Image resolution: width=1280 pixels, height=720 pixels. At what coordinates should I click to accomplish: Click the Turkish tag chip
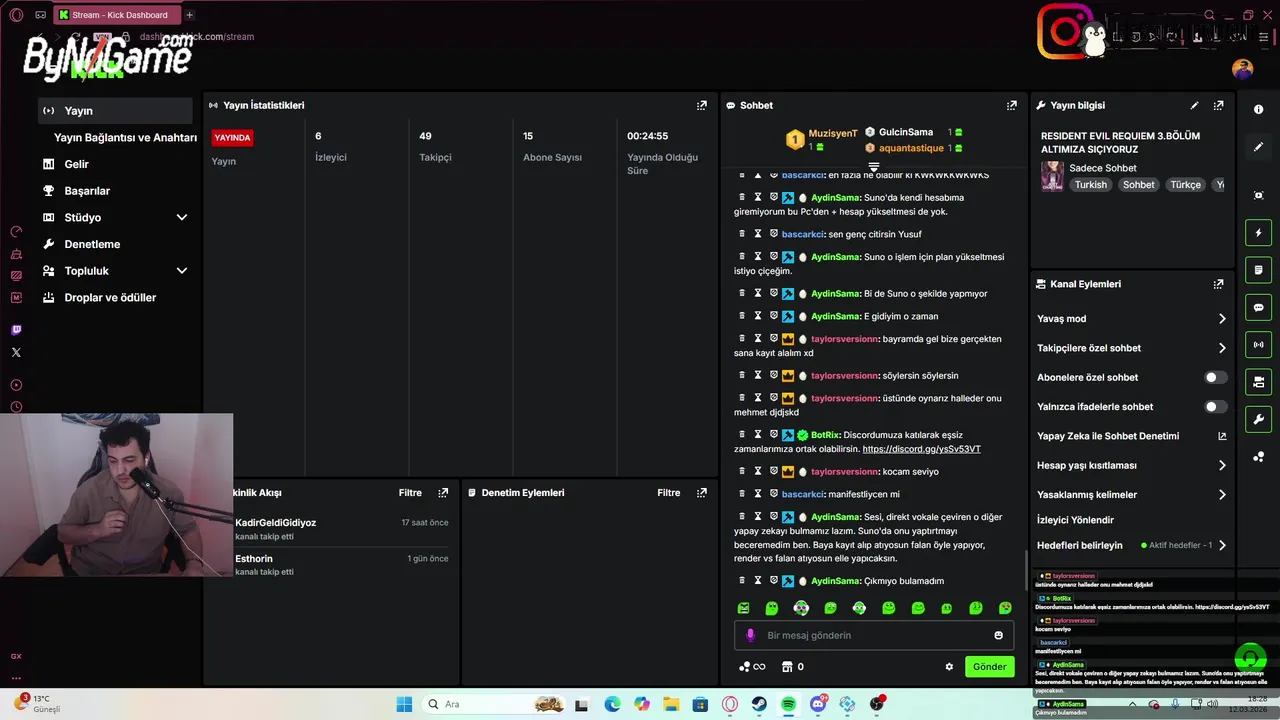(1091, 185)
